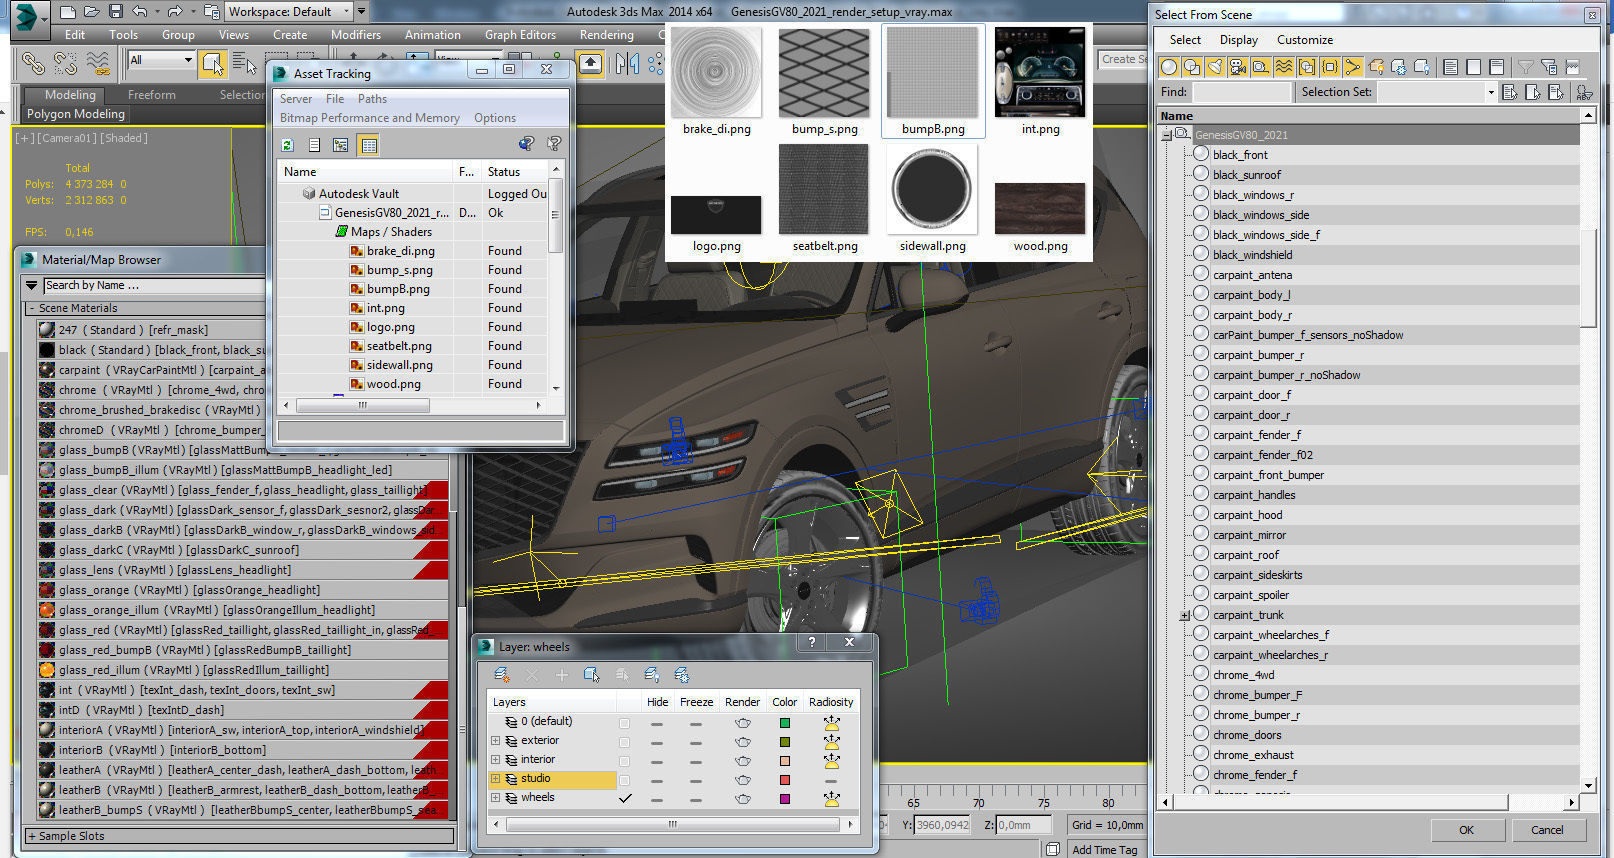Screen dimensions: 1614x858
Task: Click Cancel in Select From Scene
Action: click(x=1547, y=830)
